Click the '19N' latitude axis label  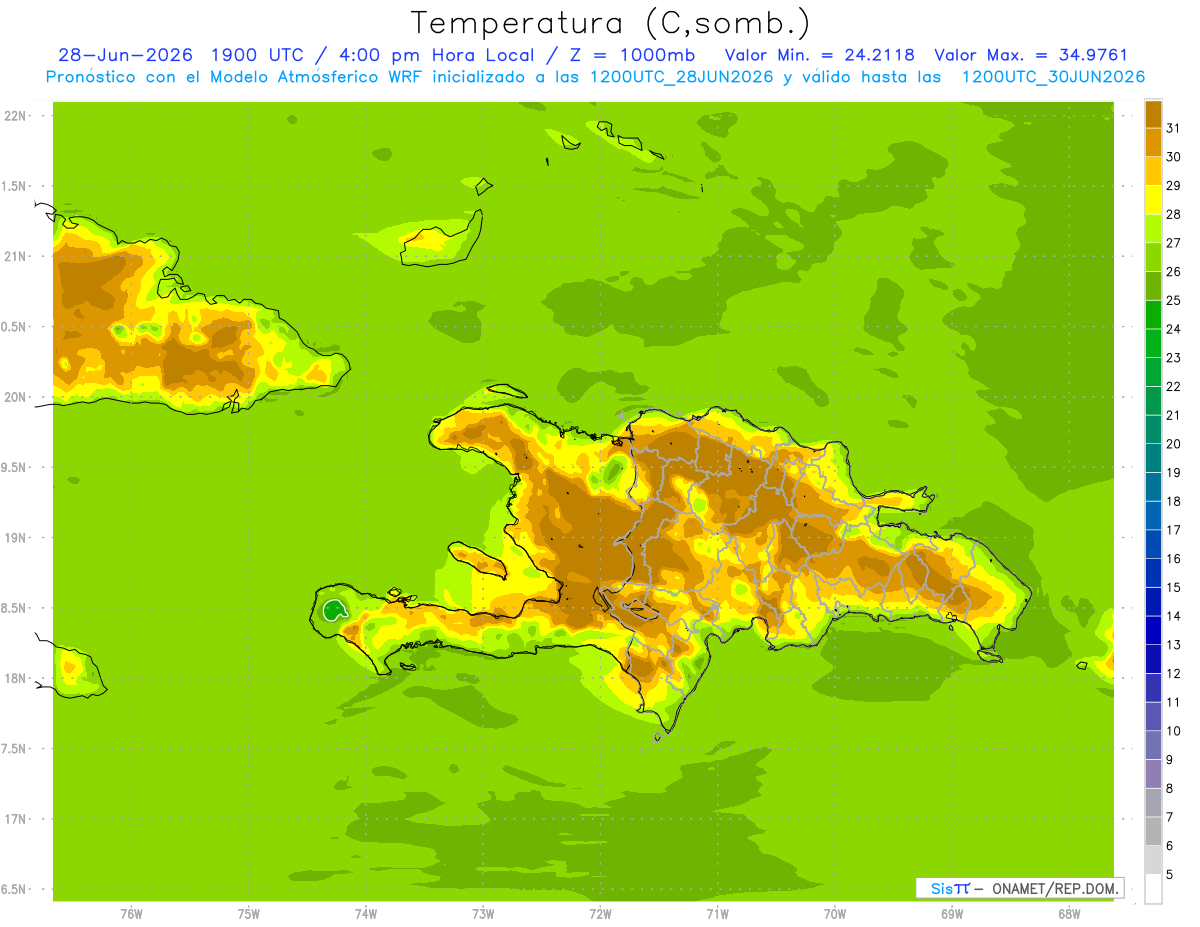pyautogui.click(x=16, y=538)
